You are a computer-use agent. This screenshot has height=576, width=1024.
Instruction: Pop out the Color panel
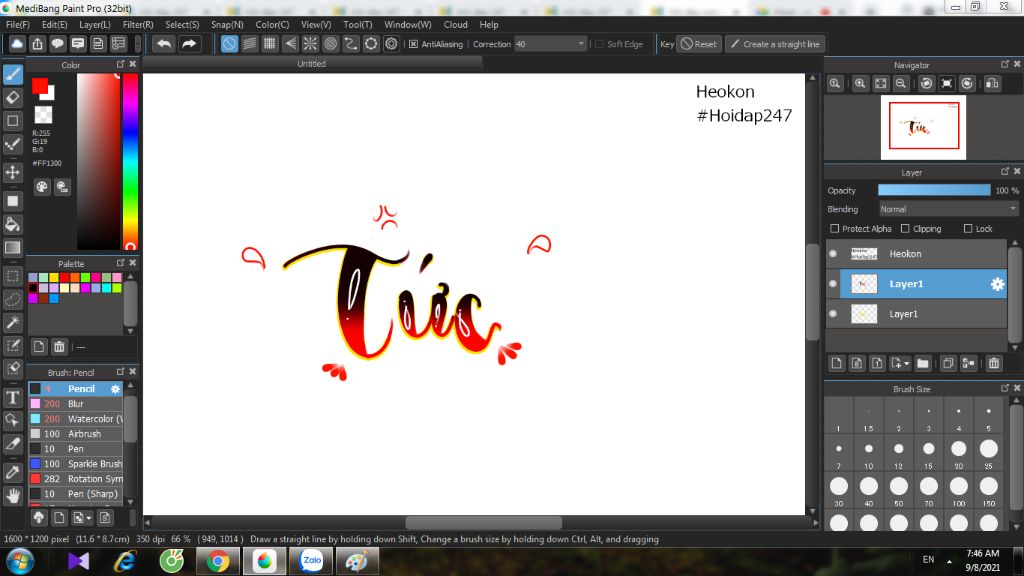tap(120, 64)
